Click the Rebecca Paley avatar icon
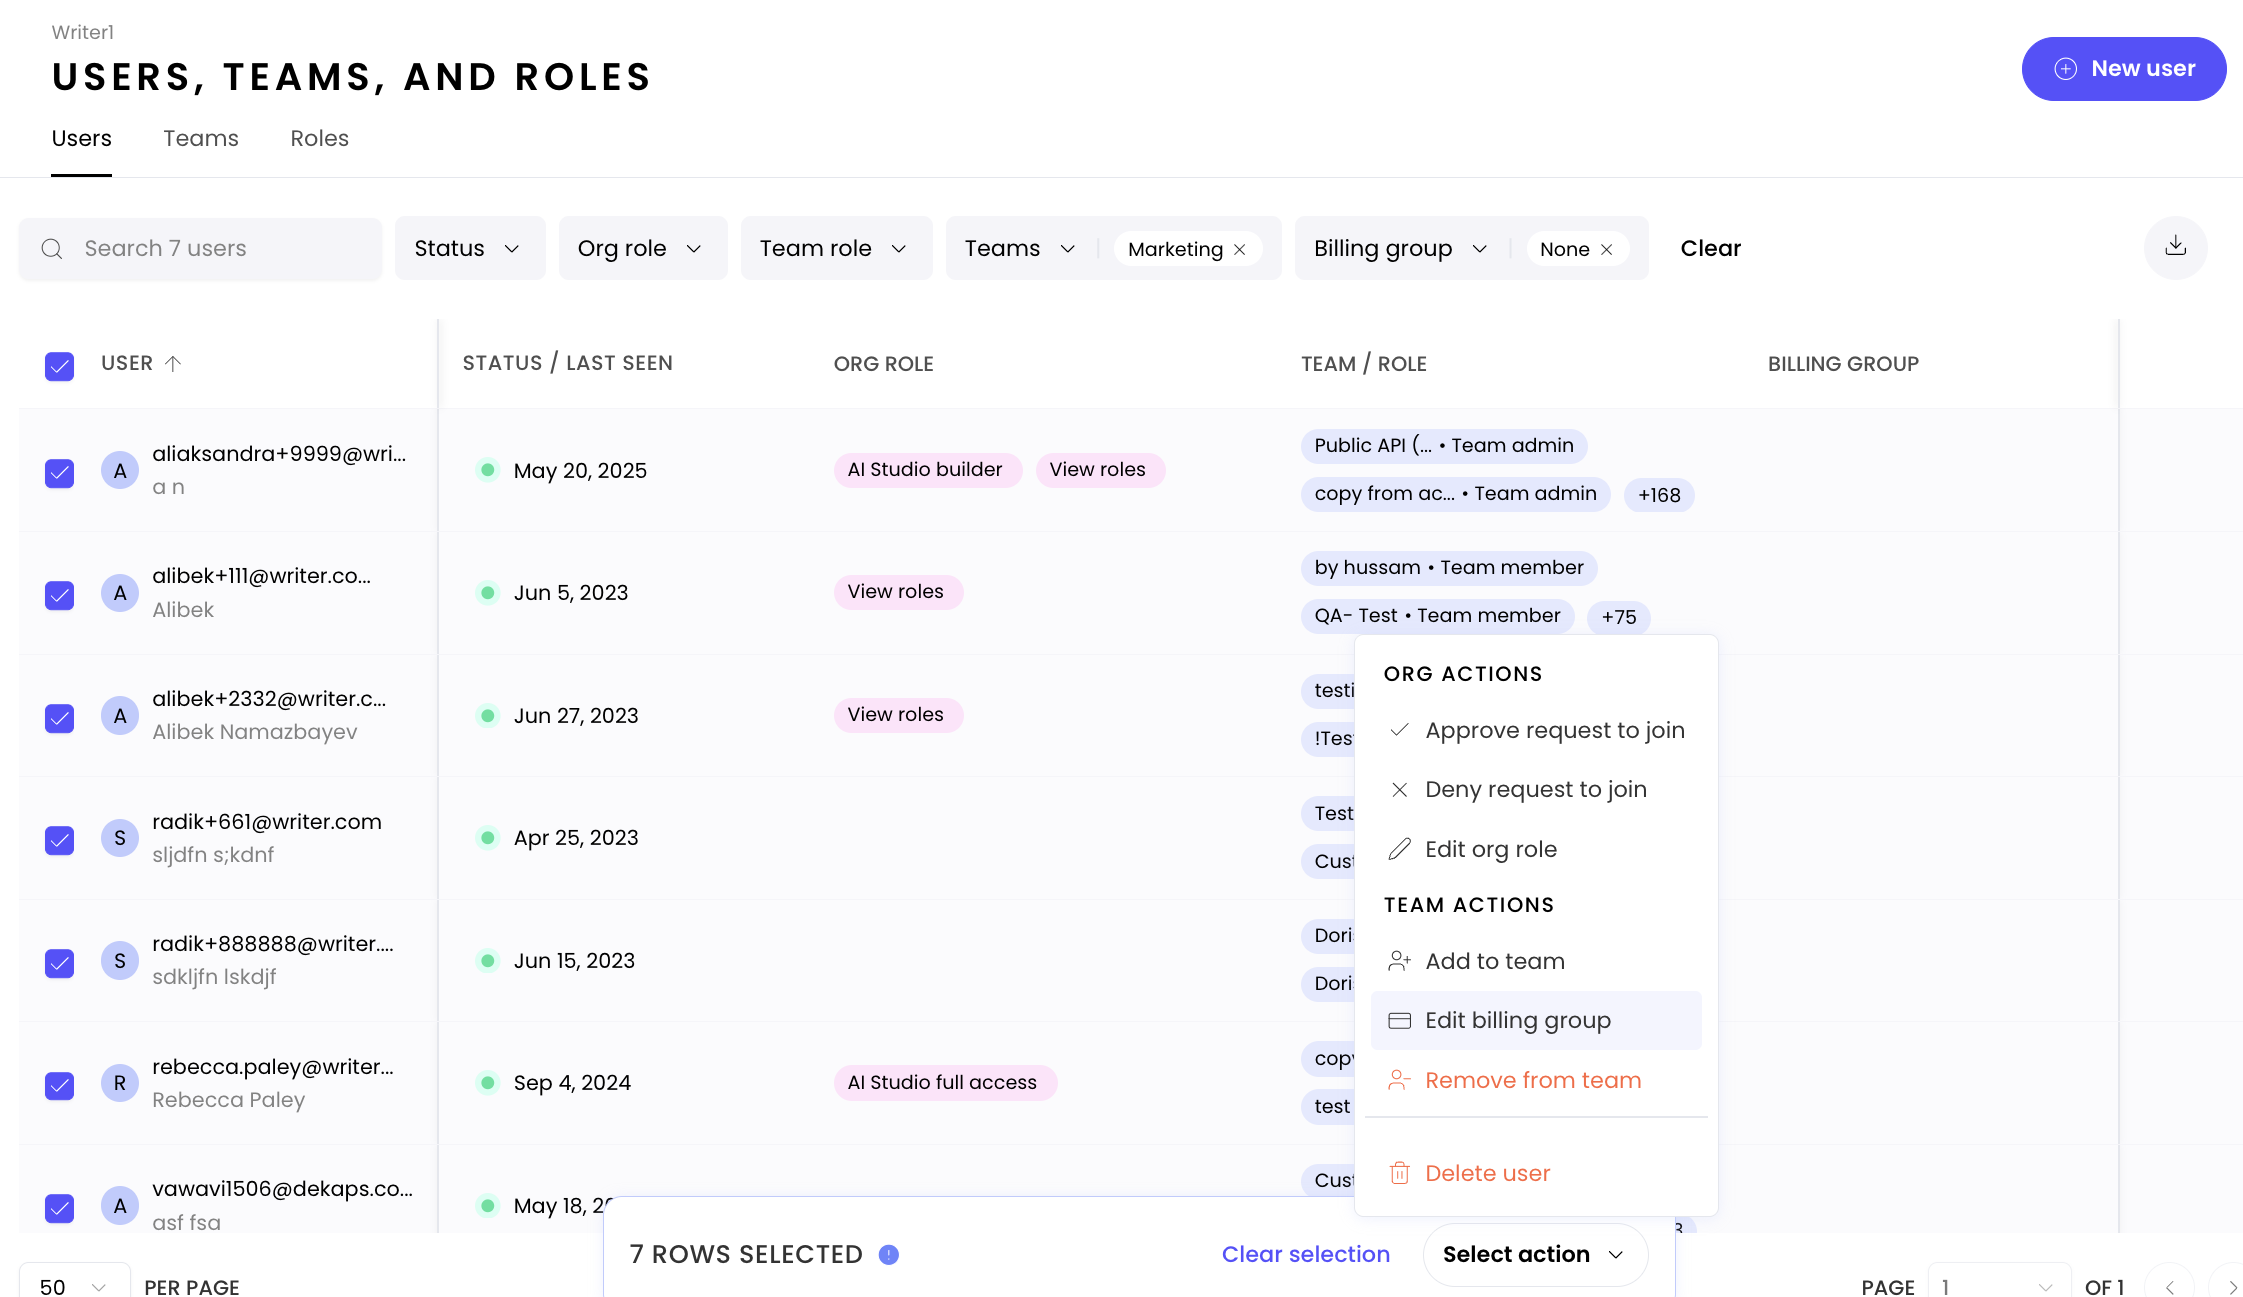Image resolution: width=2243 pixels, height=1297 pixels. pos(120,1083)
